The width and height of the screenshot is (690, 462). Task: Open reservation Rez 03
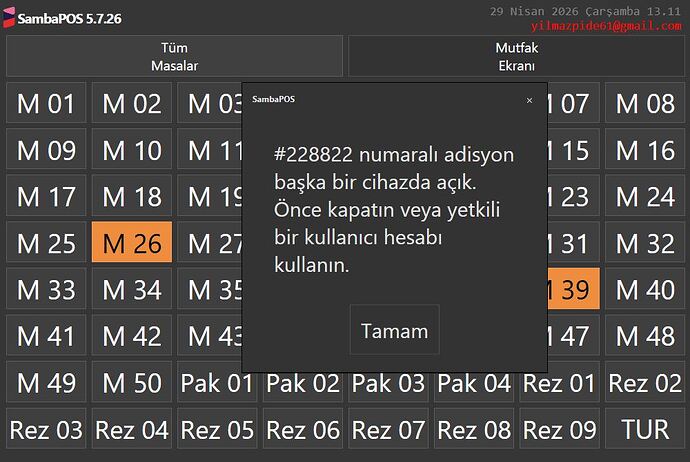coord(46,429)
